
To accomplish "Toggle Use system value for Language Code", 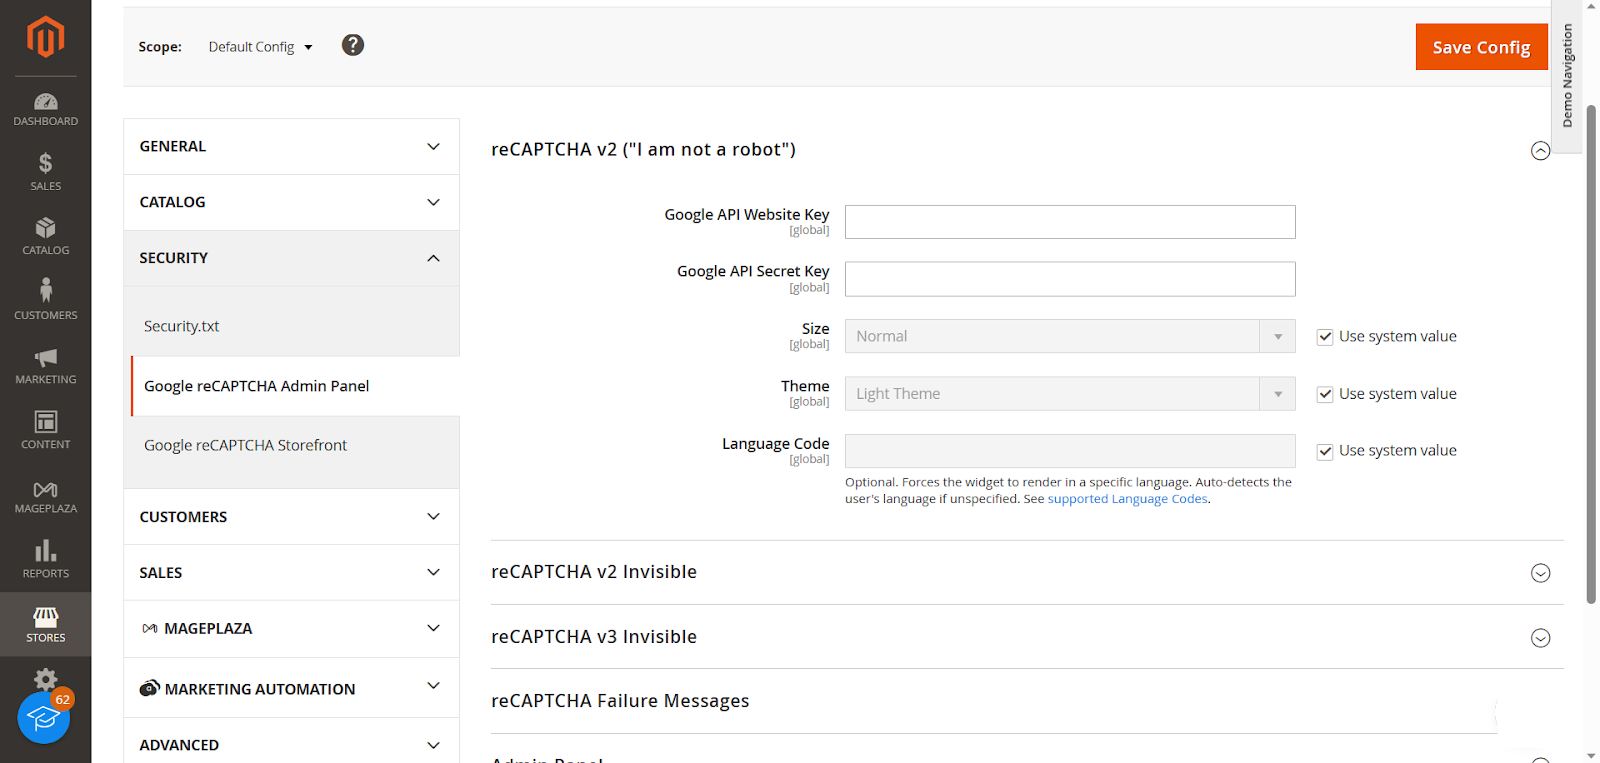I will click(x=1325, y=451).
